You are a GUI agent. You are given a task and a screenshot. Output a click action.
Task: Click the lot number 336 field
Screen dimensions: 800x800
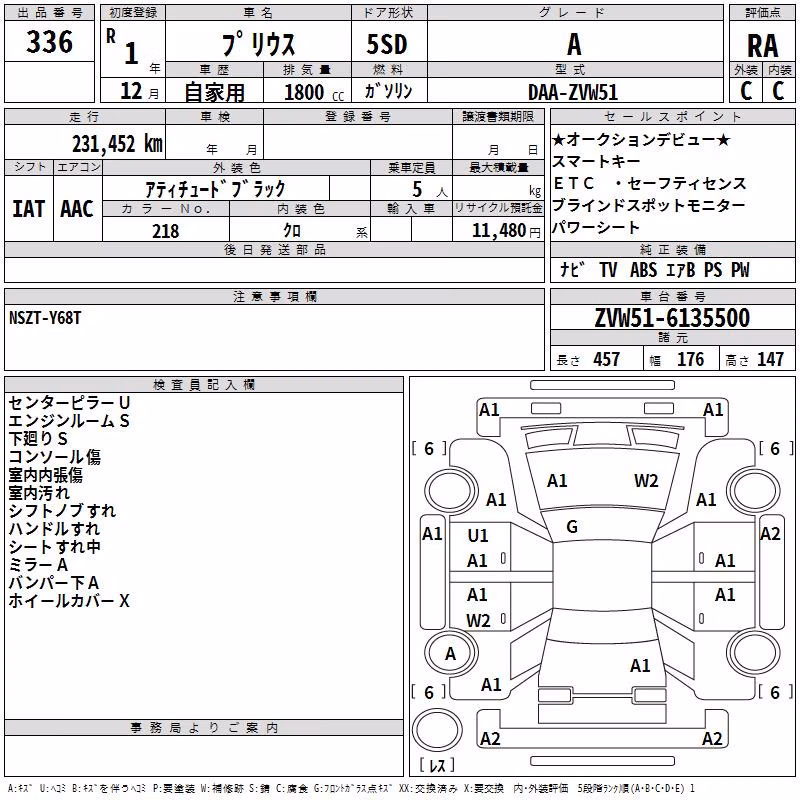(x=49, y=42)
